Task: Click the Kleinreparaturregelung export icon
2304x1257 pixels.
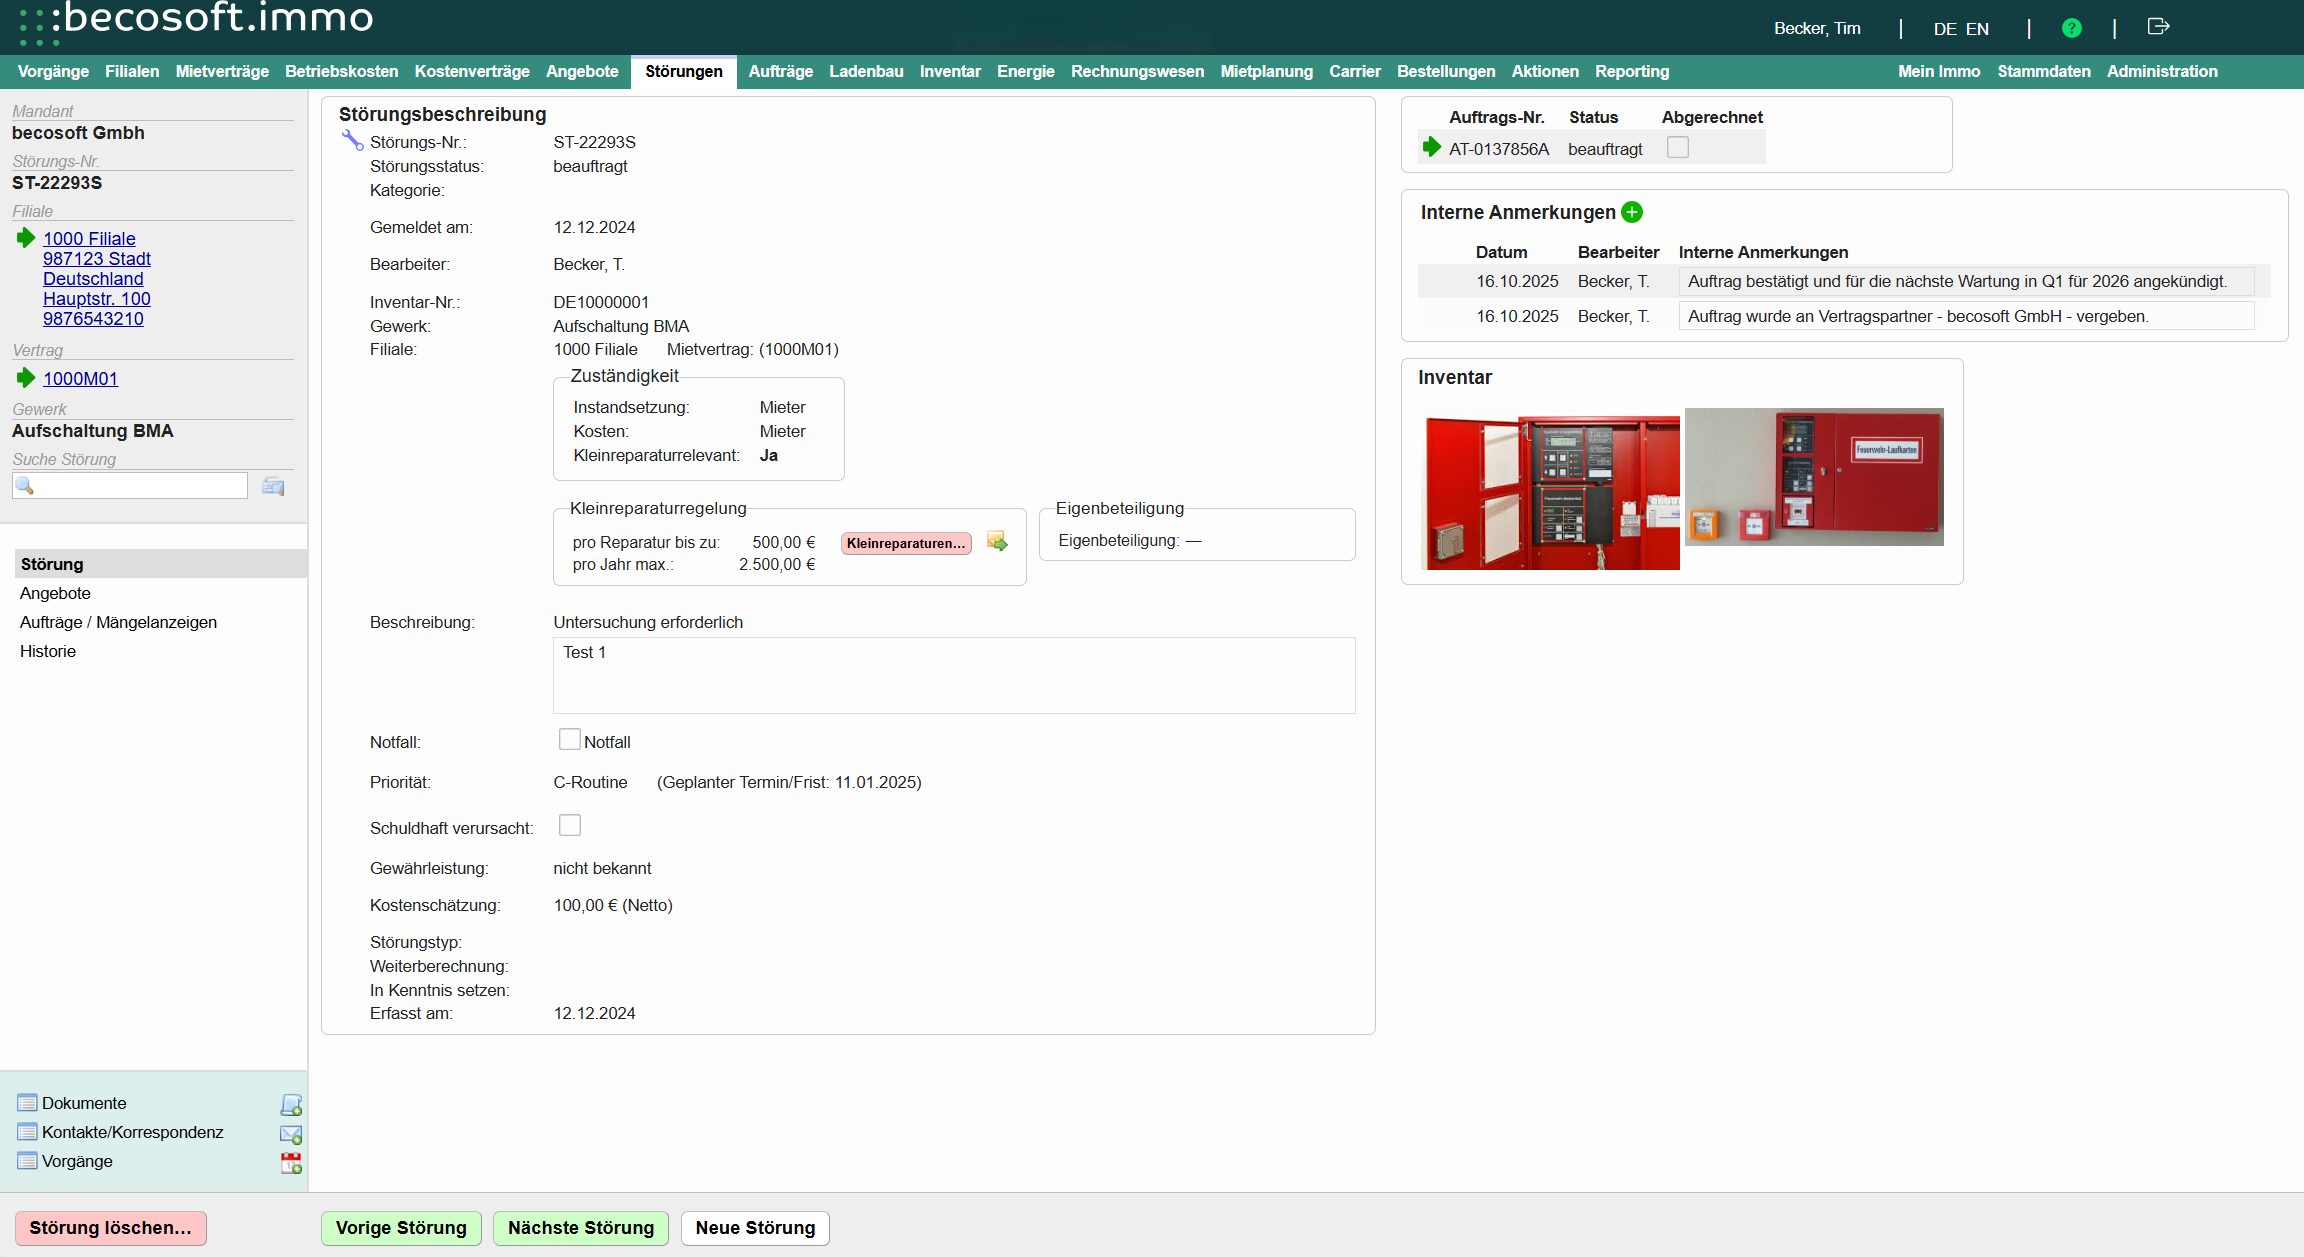Action: click(997, 542)
